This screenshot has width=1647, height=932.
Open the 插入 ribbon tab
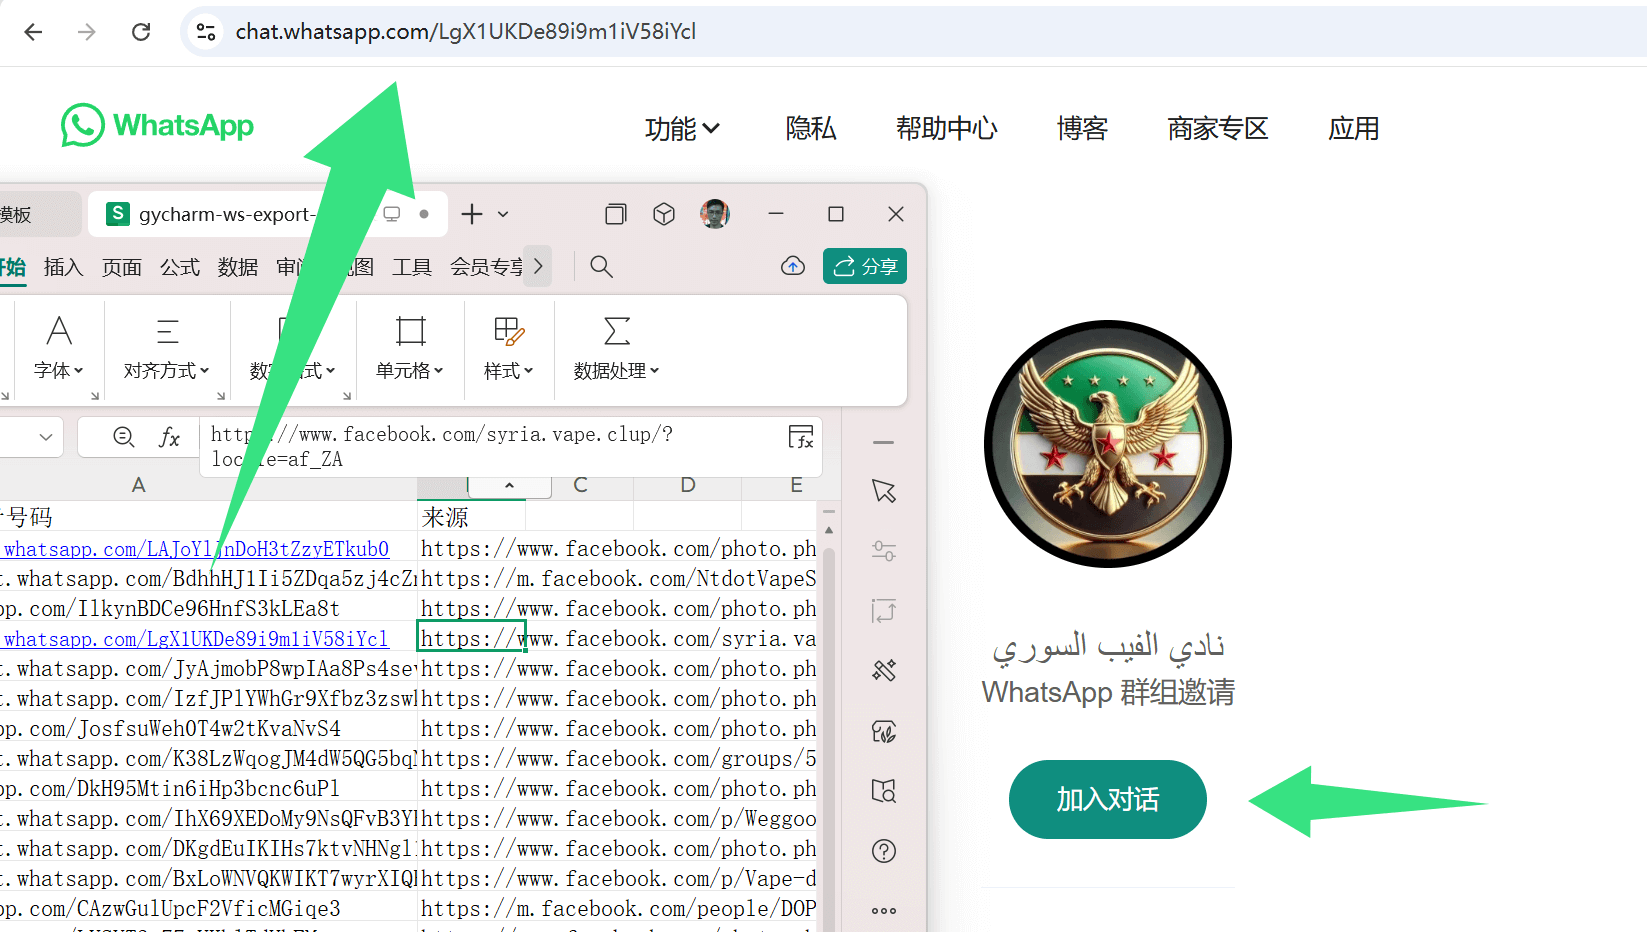point(63,267)
